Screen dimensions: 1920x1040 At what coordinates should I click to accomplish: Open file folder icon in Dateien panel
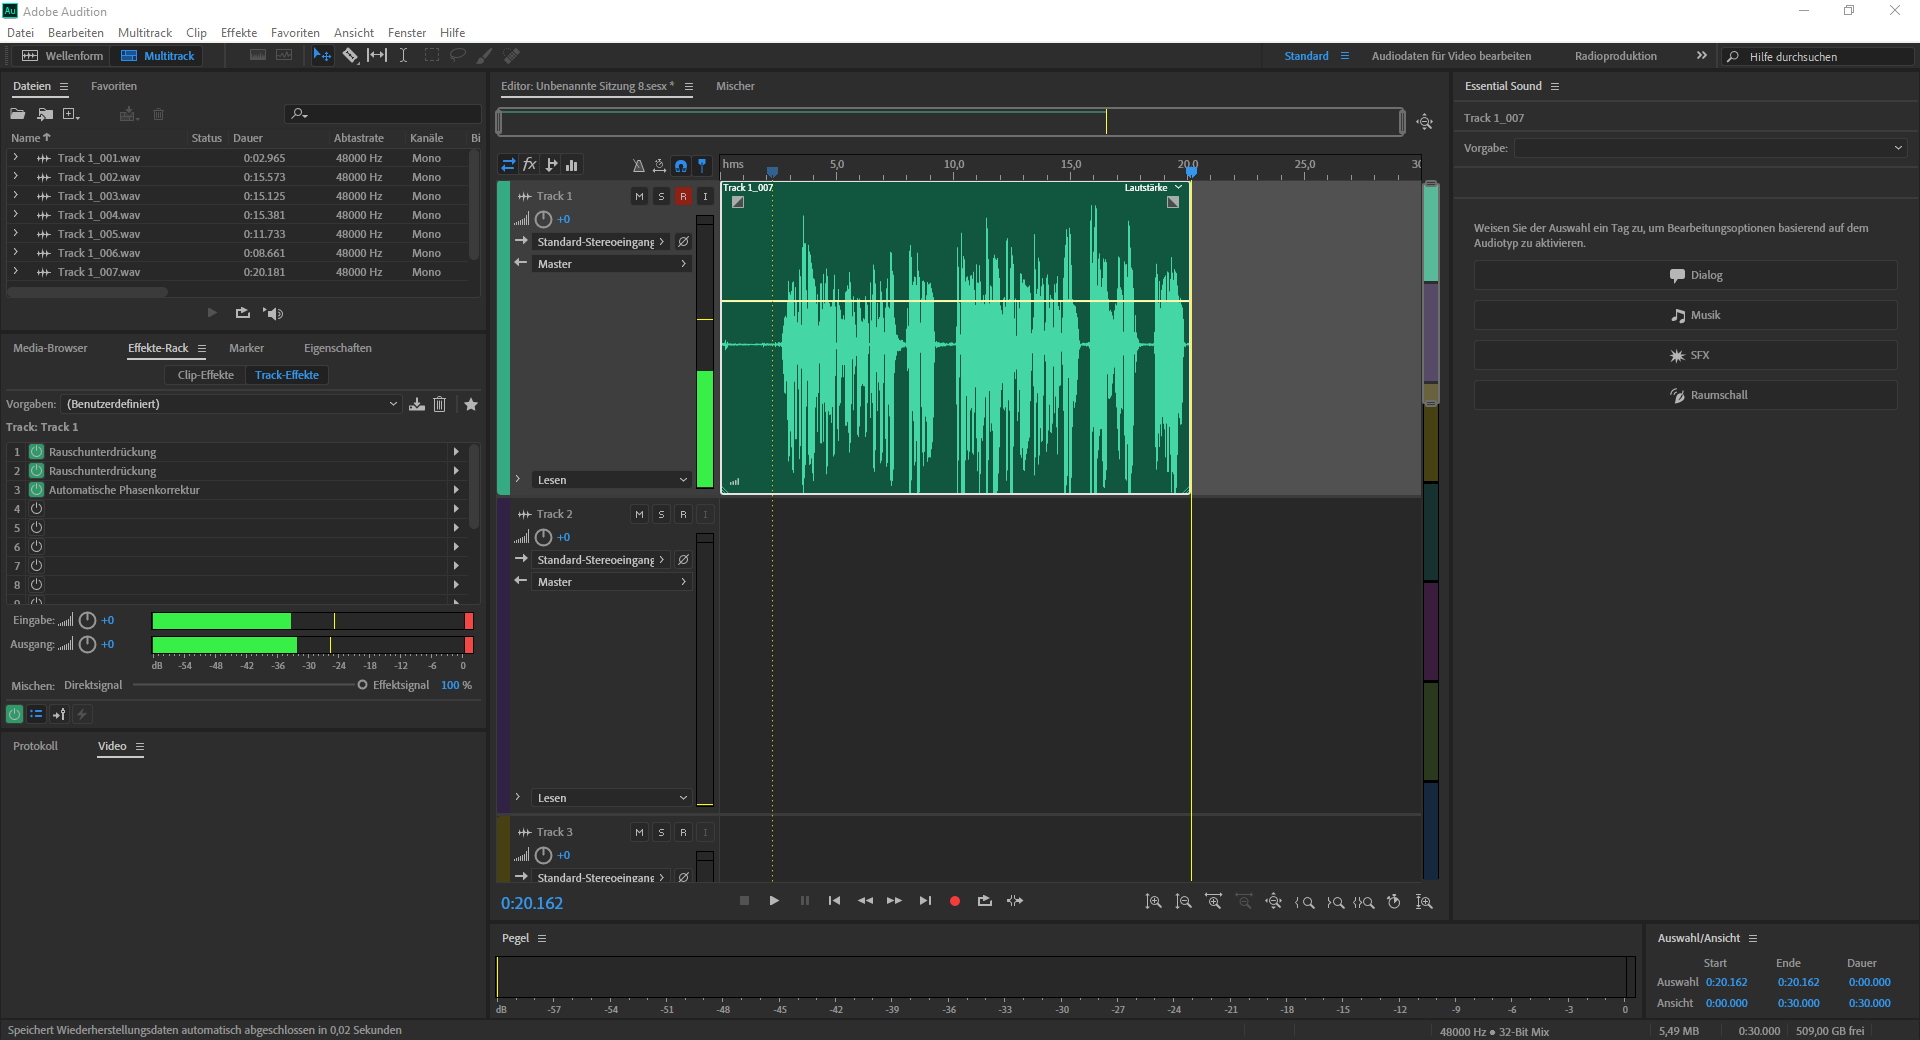coord(18,114)
